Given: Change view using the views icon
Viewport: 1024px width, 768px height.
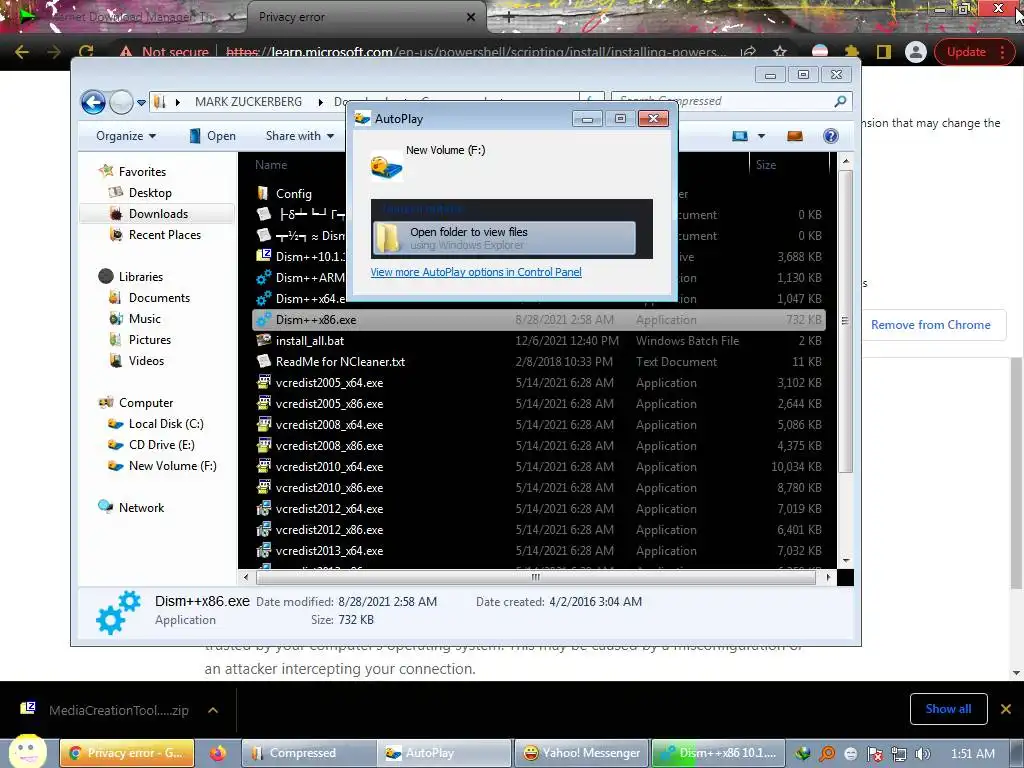Looking at the screenshot, I should [x=740, y=136].
